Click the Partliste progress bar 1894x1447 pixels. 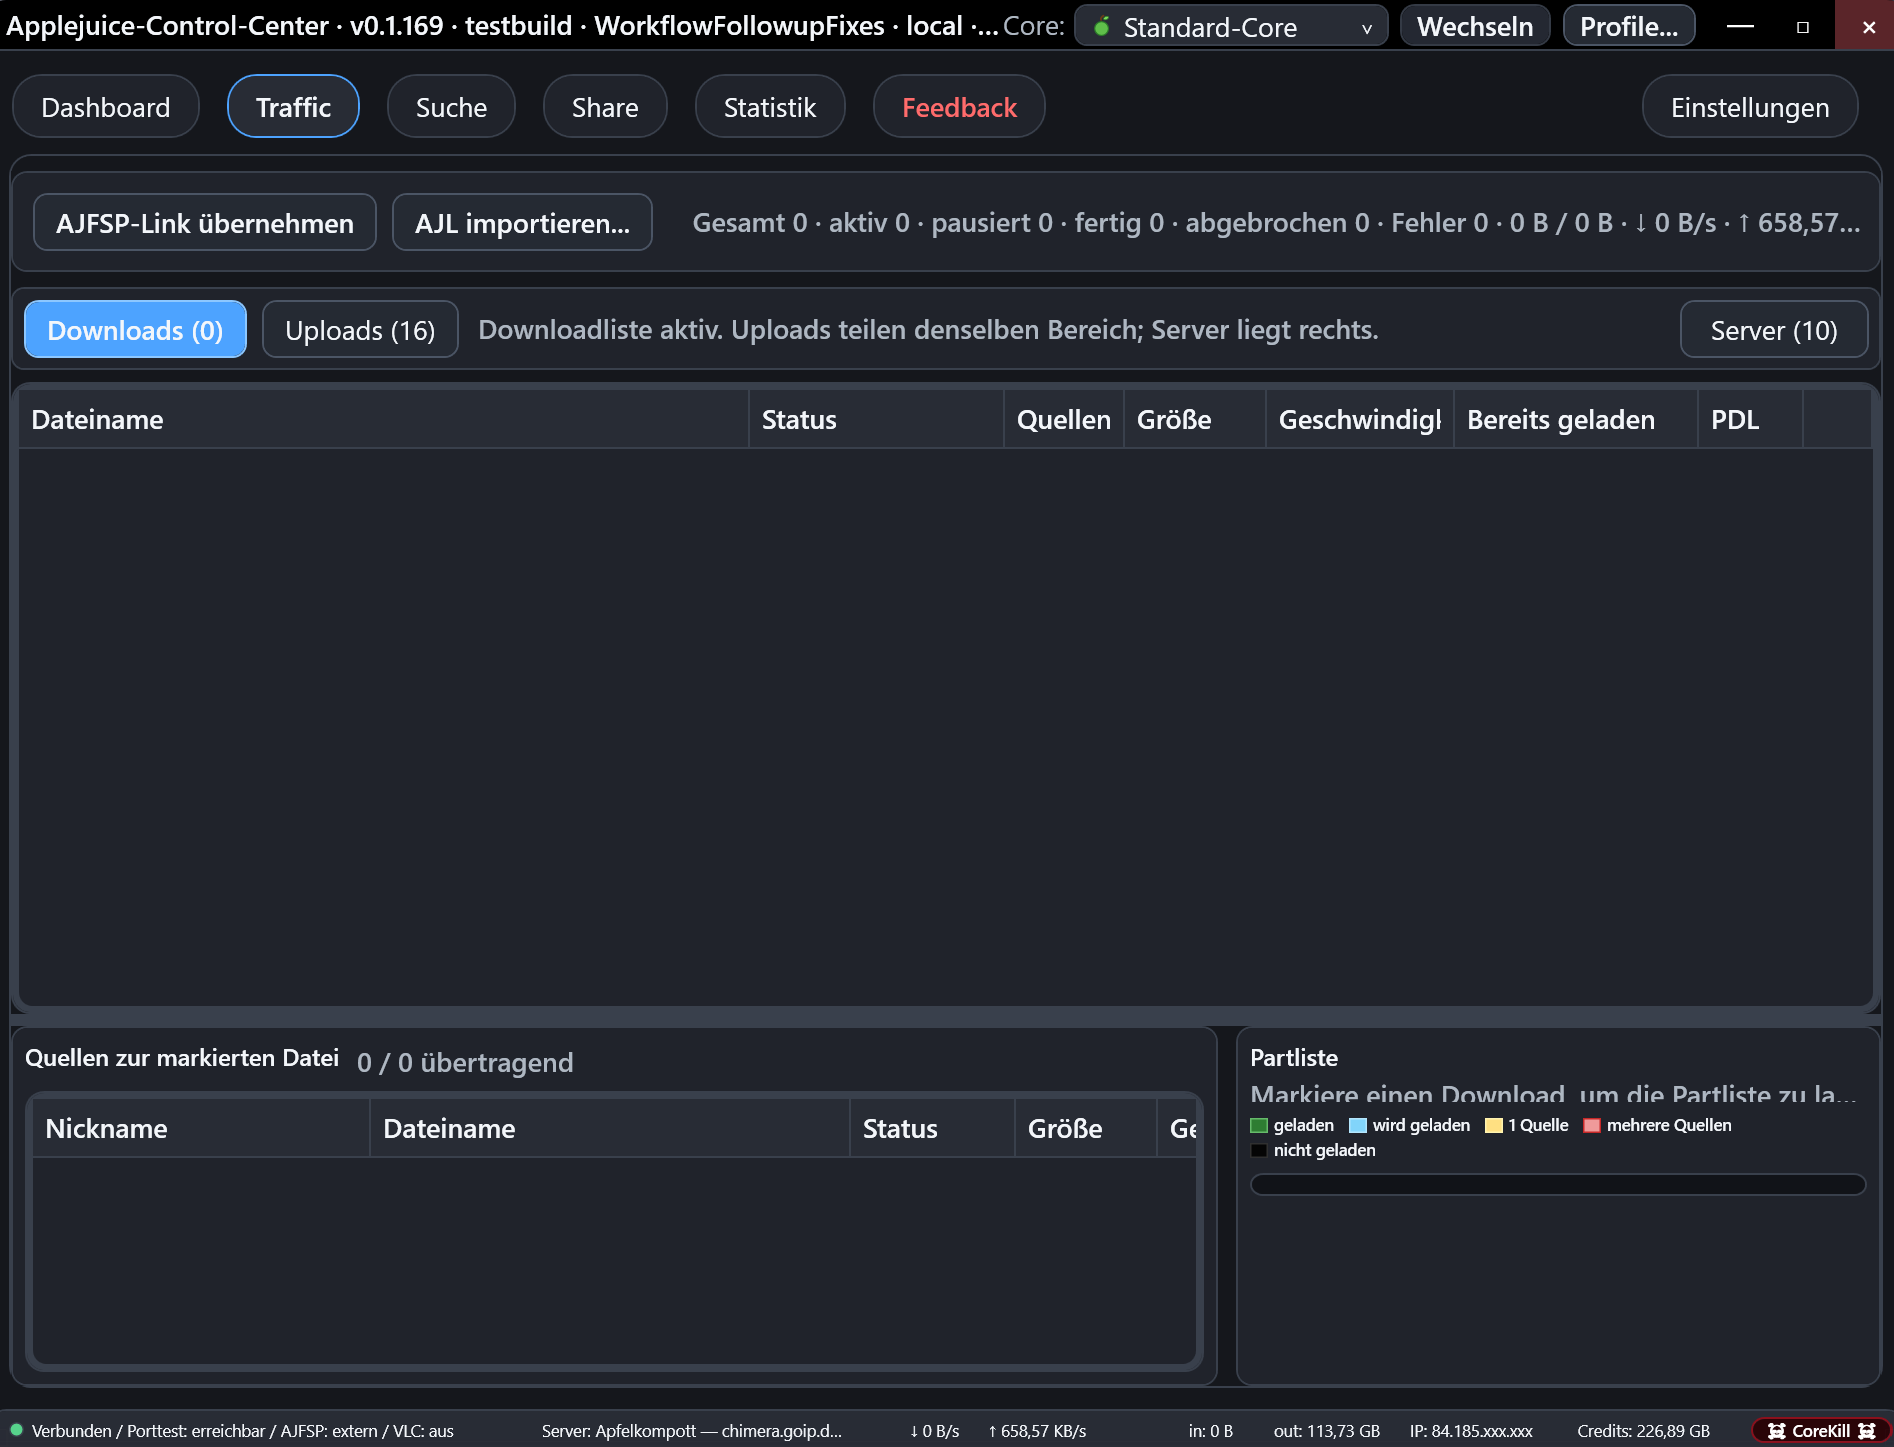1558,1185
